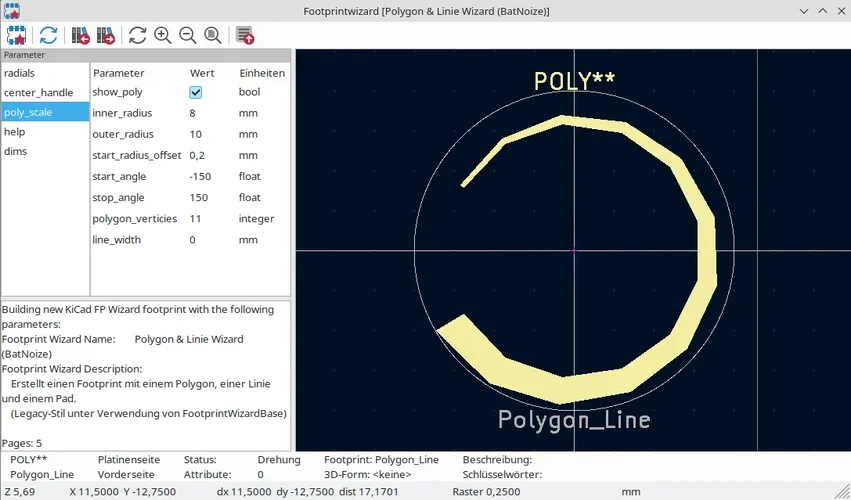851x500 pixels.
Task: Open the window menu chevron in title bar
Action: click(805, 10)
